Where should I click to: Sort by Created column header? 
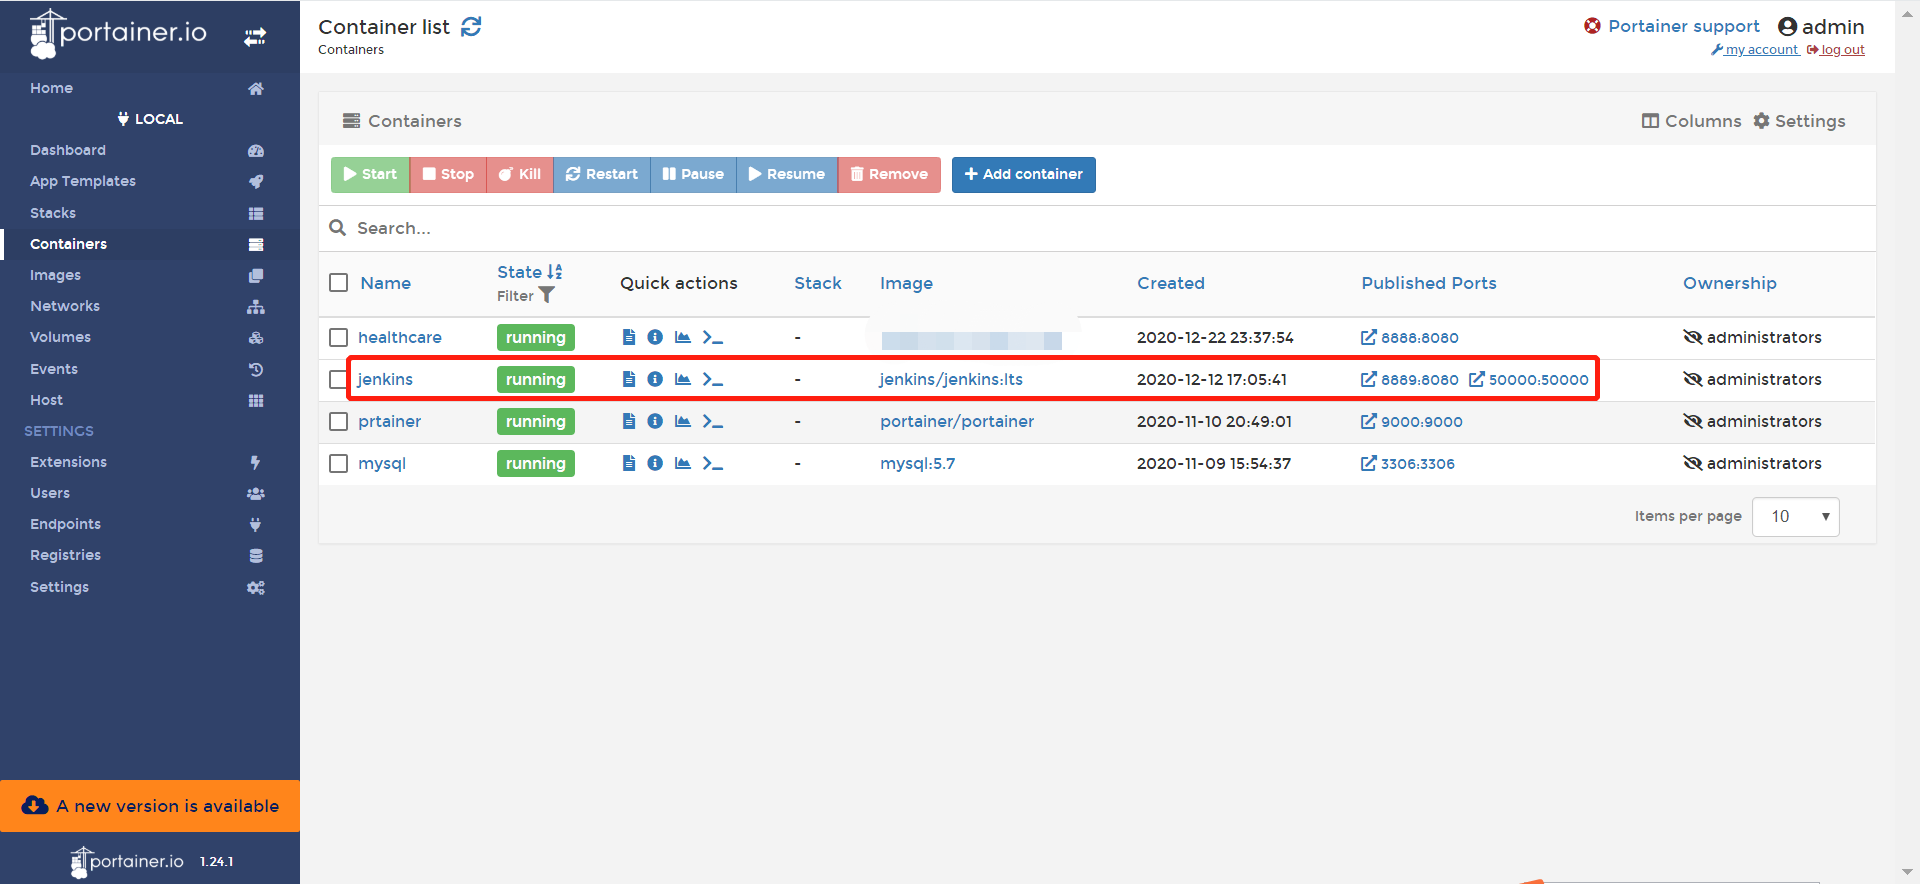pyautogui.click(x=1170, y=283)
